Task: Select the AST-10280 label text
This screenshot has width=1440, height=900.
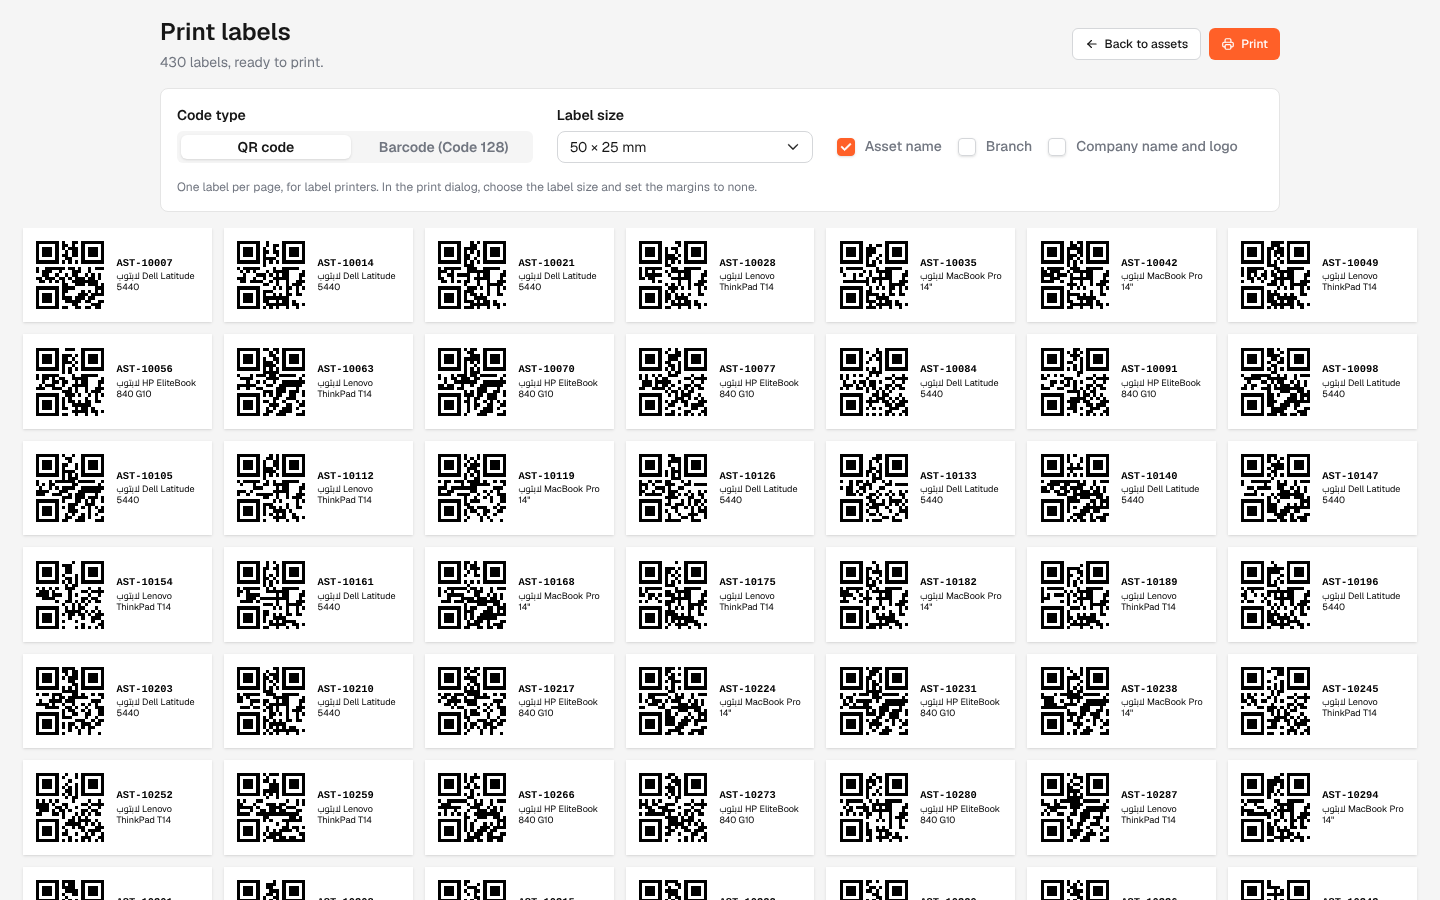Action: pyautogui.click(x=948, y=795)
